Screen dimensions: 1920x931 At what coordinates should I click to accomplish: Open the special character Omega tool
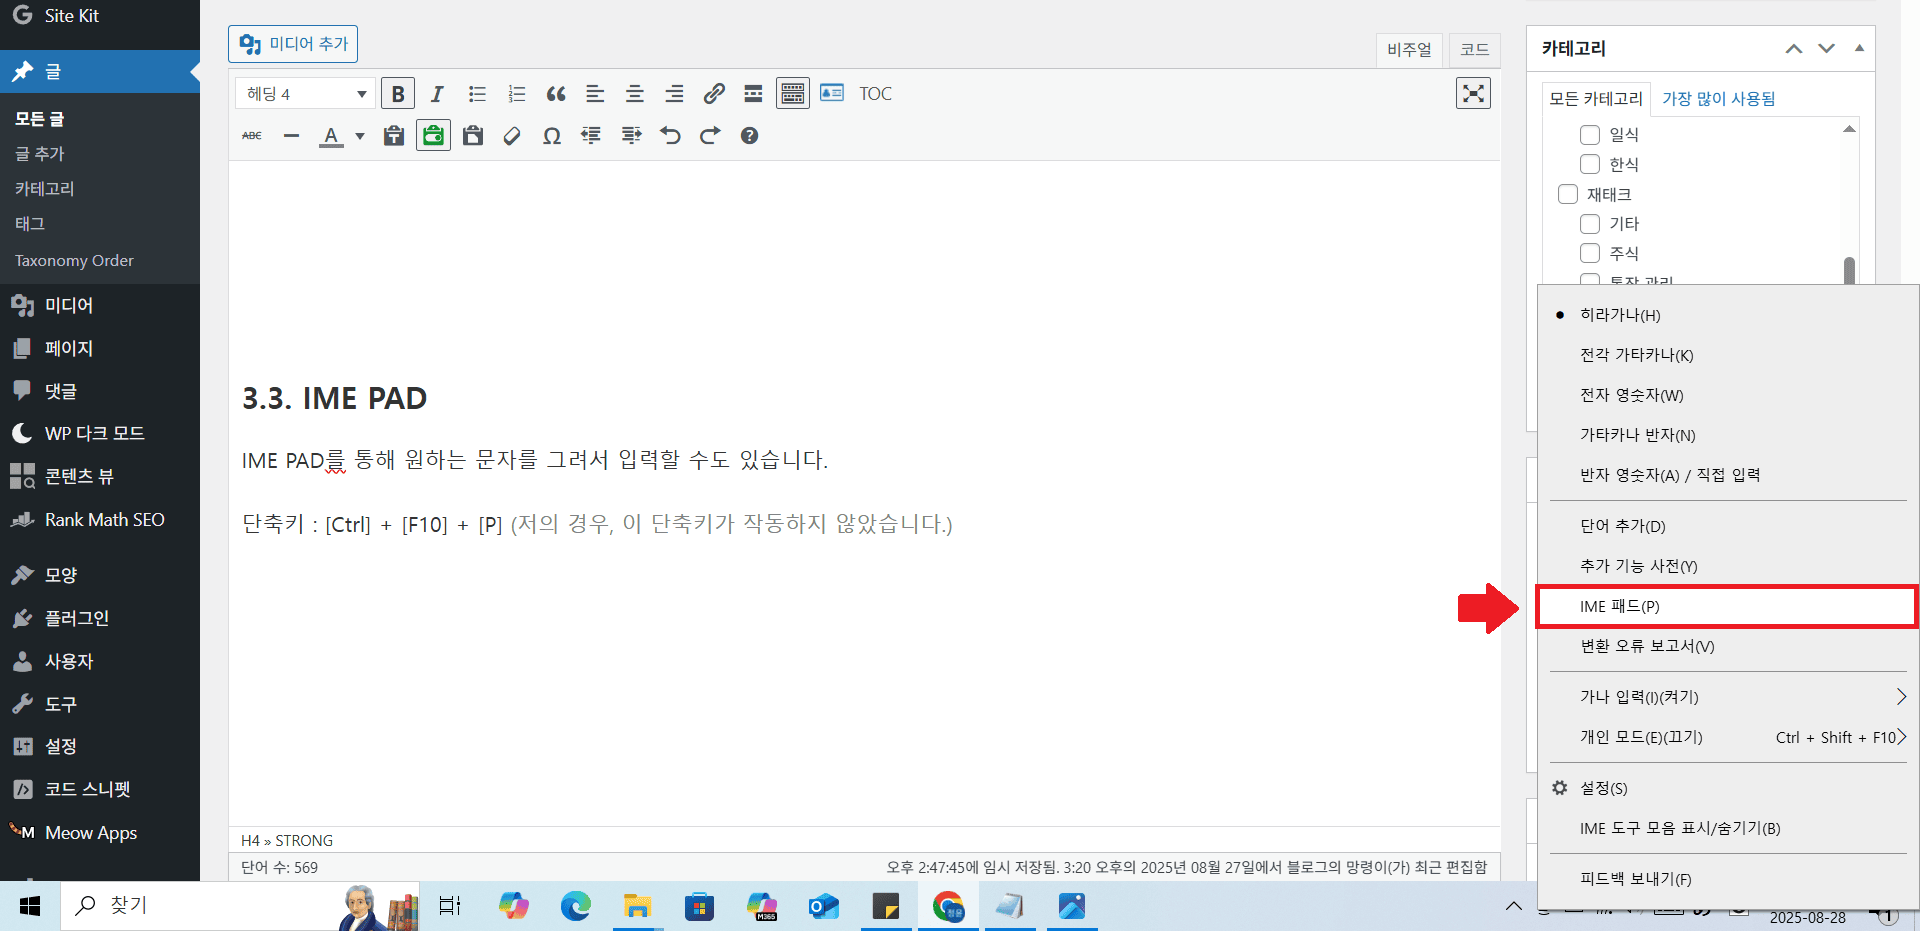click(551, 136)
